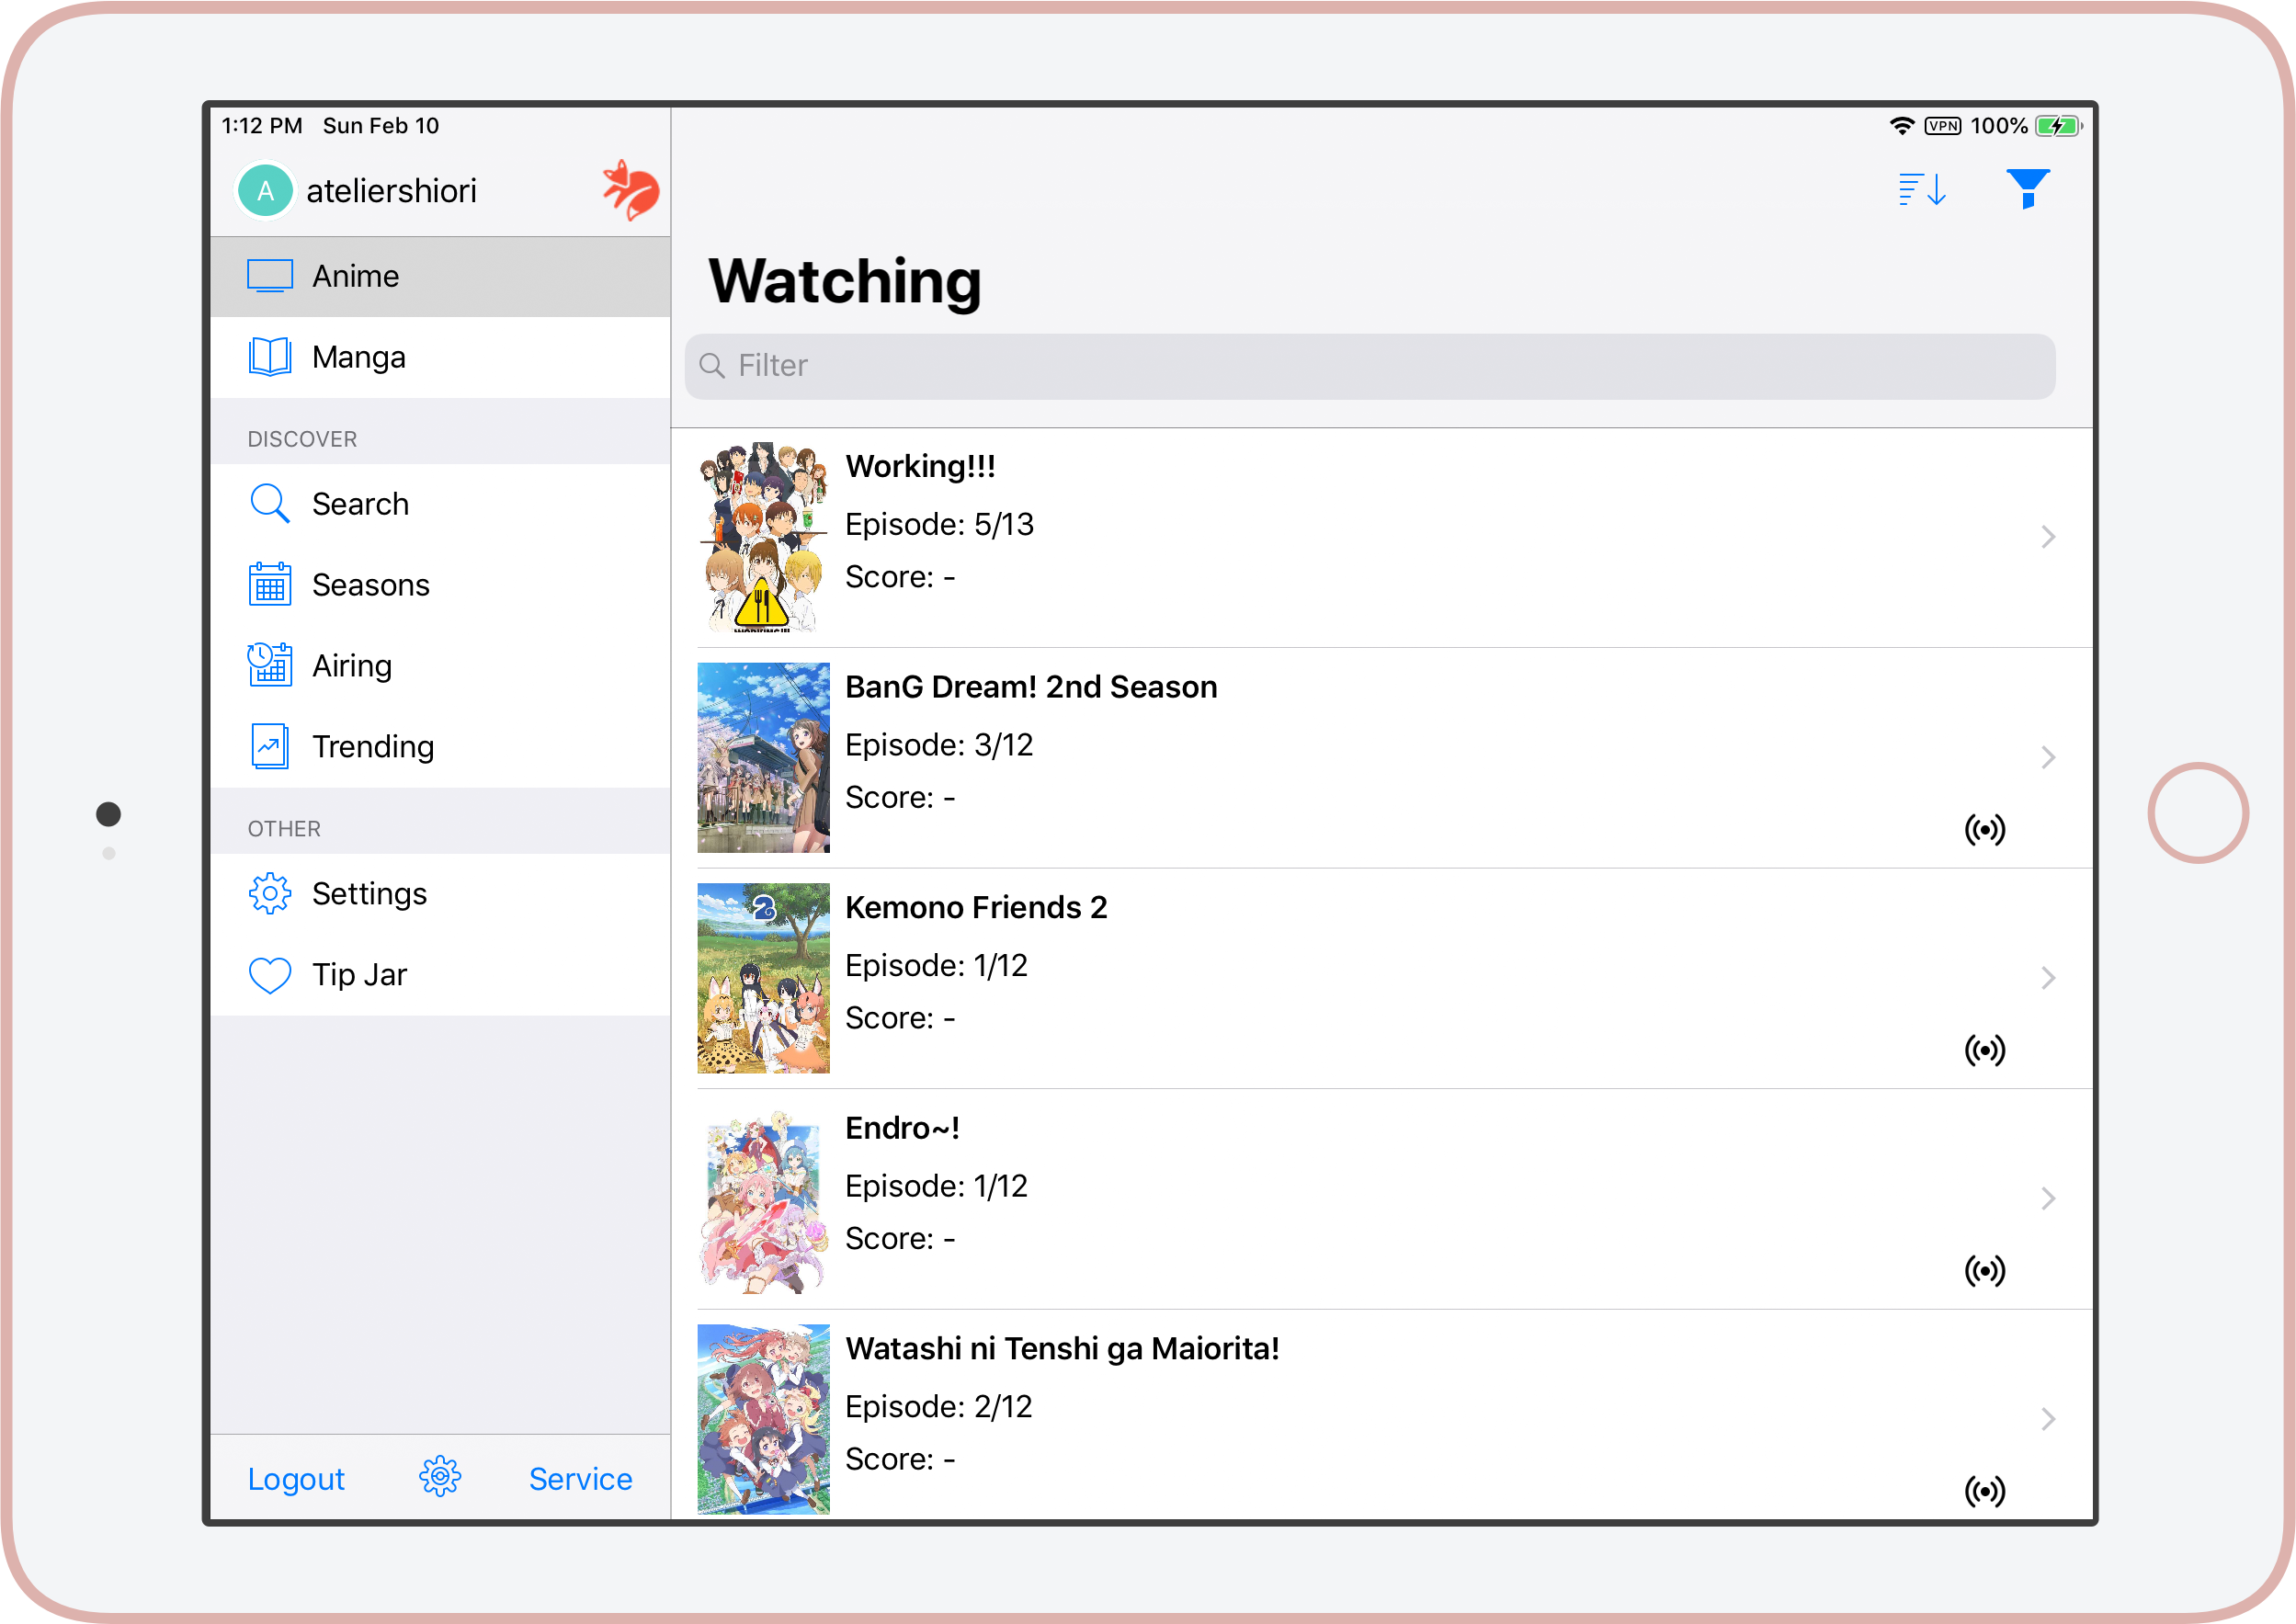Open the Settings label in Other

[369, 894]
